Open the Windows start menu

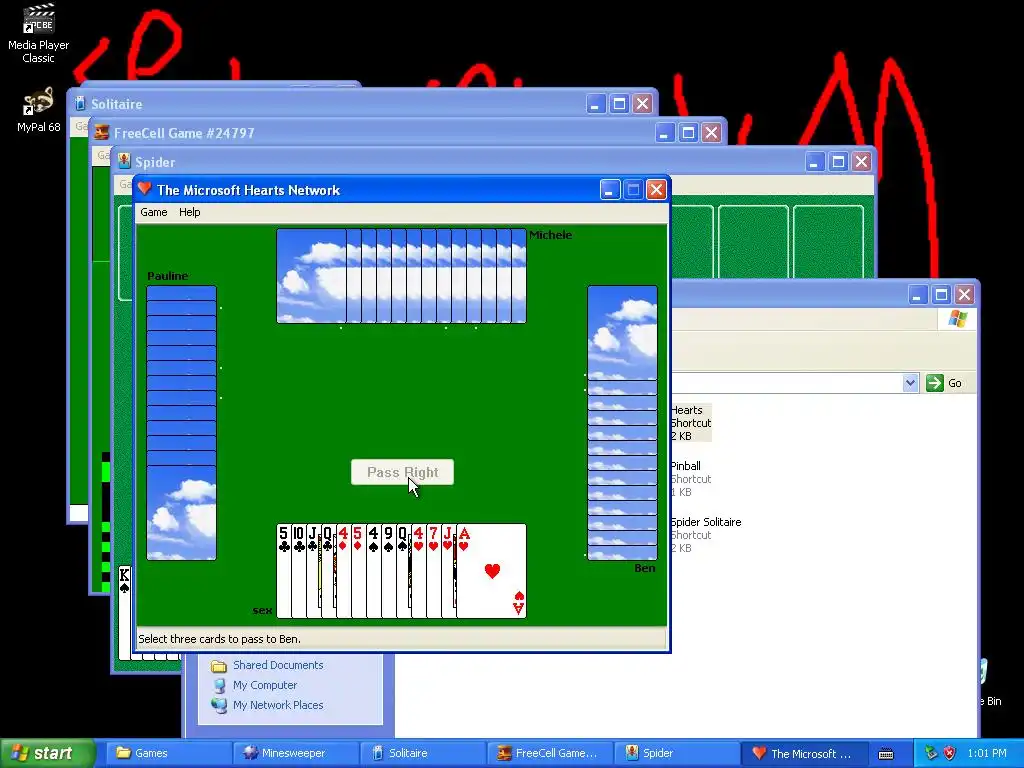[47, 753]
